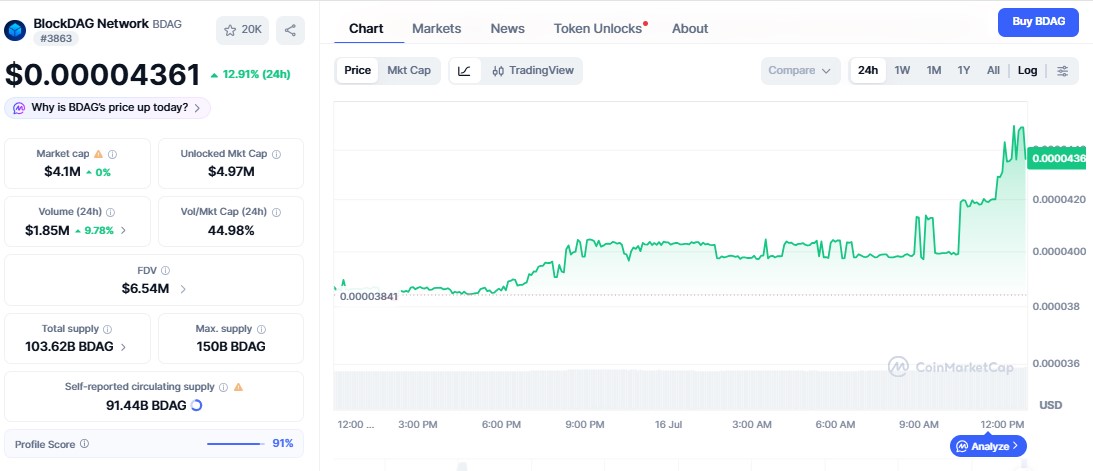The height and width of the screenshot is (471, 1093).
Task: Click the current price tag on chart axis
Action: coord(1057,158)
